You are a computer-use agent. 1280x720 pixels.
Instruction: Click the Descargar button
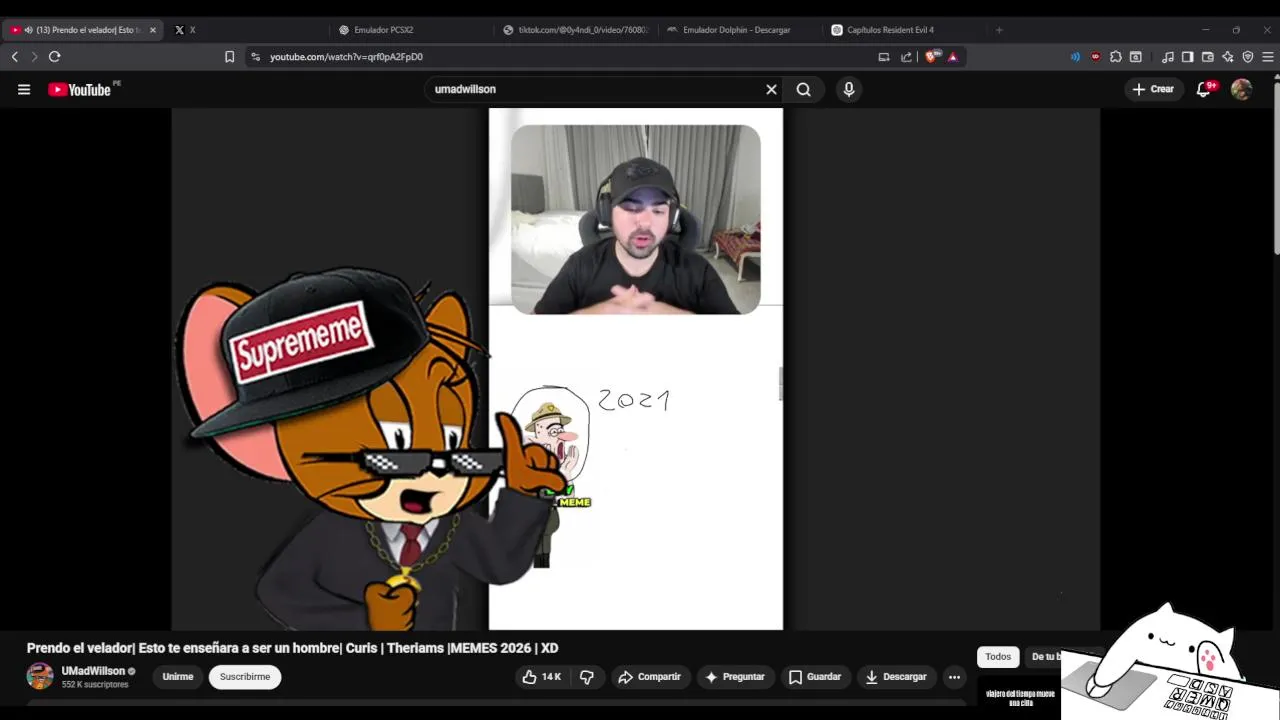coord(896,677)
